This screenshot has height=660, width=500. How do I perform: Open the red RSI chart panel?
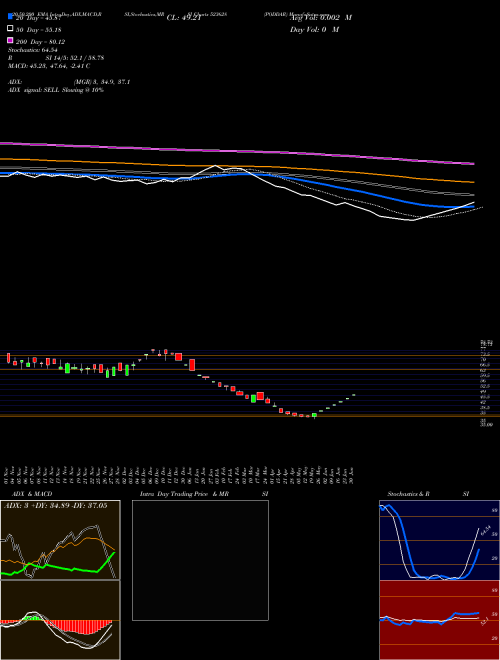point(439,620)
